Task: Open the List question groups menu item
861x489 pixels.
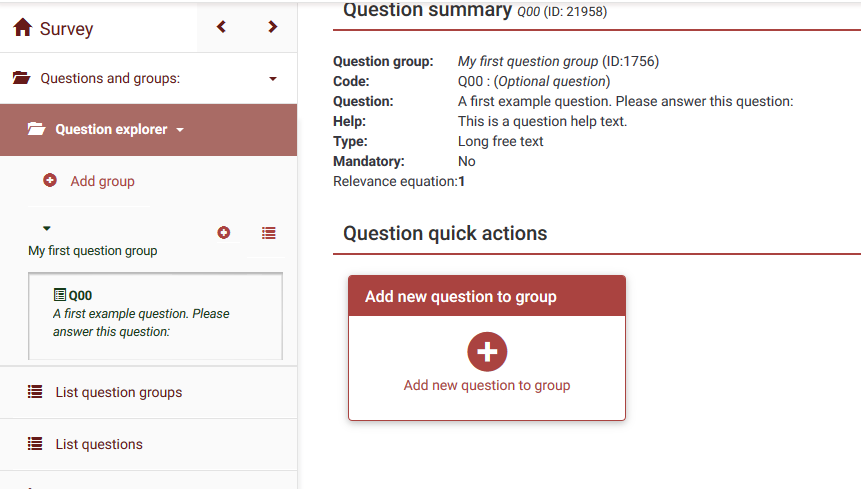Action: [x=118, y=392]
